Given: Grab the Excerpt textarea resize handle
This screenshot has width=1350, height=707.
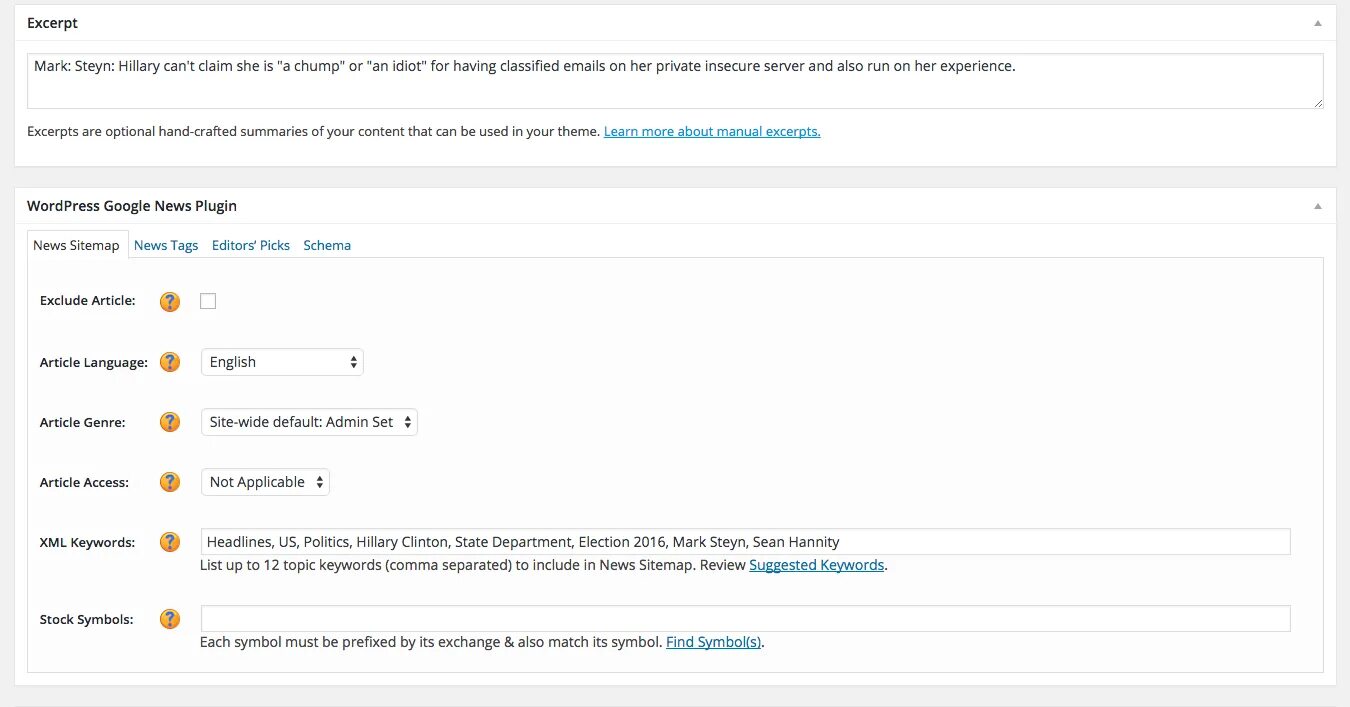Looking at the screenshot, I should click(x=1318, y=103).
